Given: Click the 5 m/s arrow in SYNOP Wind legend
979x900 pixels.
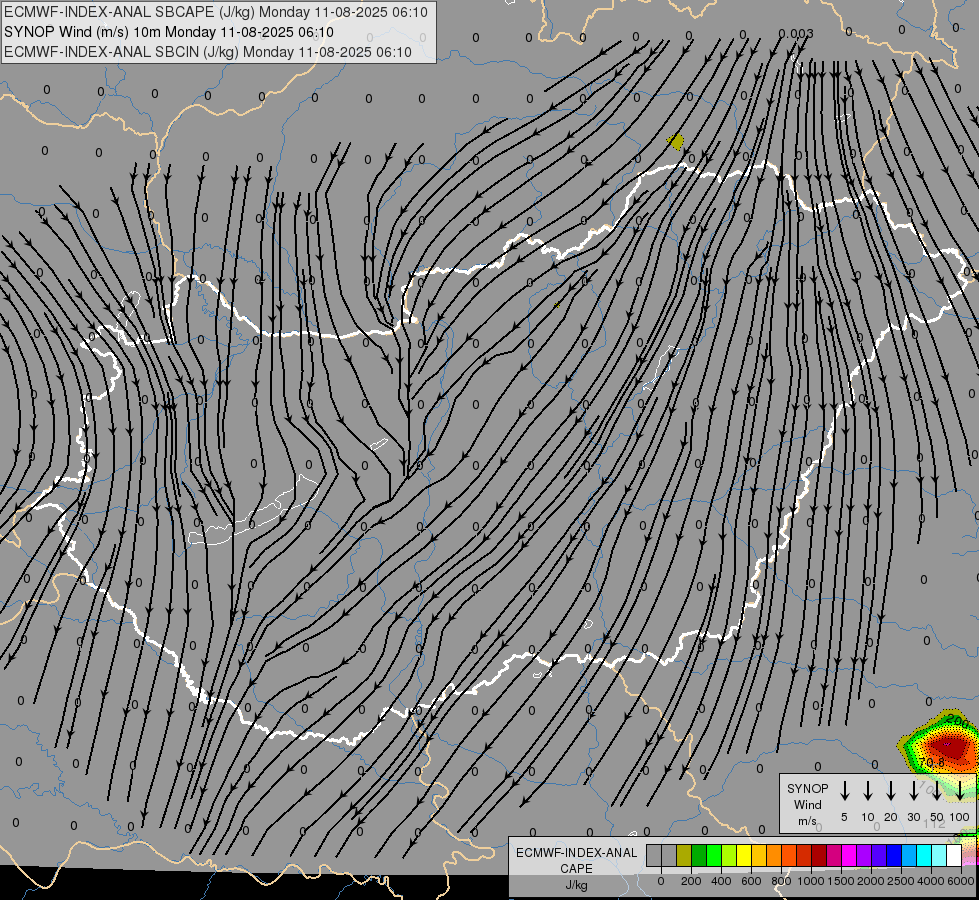Looking at the screenshot, I should 844,791.
